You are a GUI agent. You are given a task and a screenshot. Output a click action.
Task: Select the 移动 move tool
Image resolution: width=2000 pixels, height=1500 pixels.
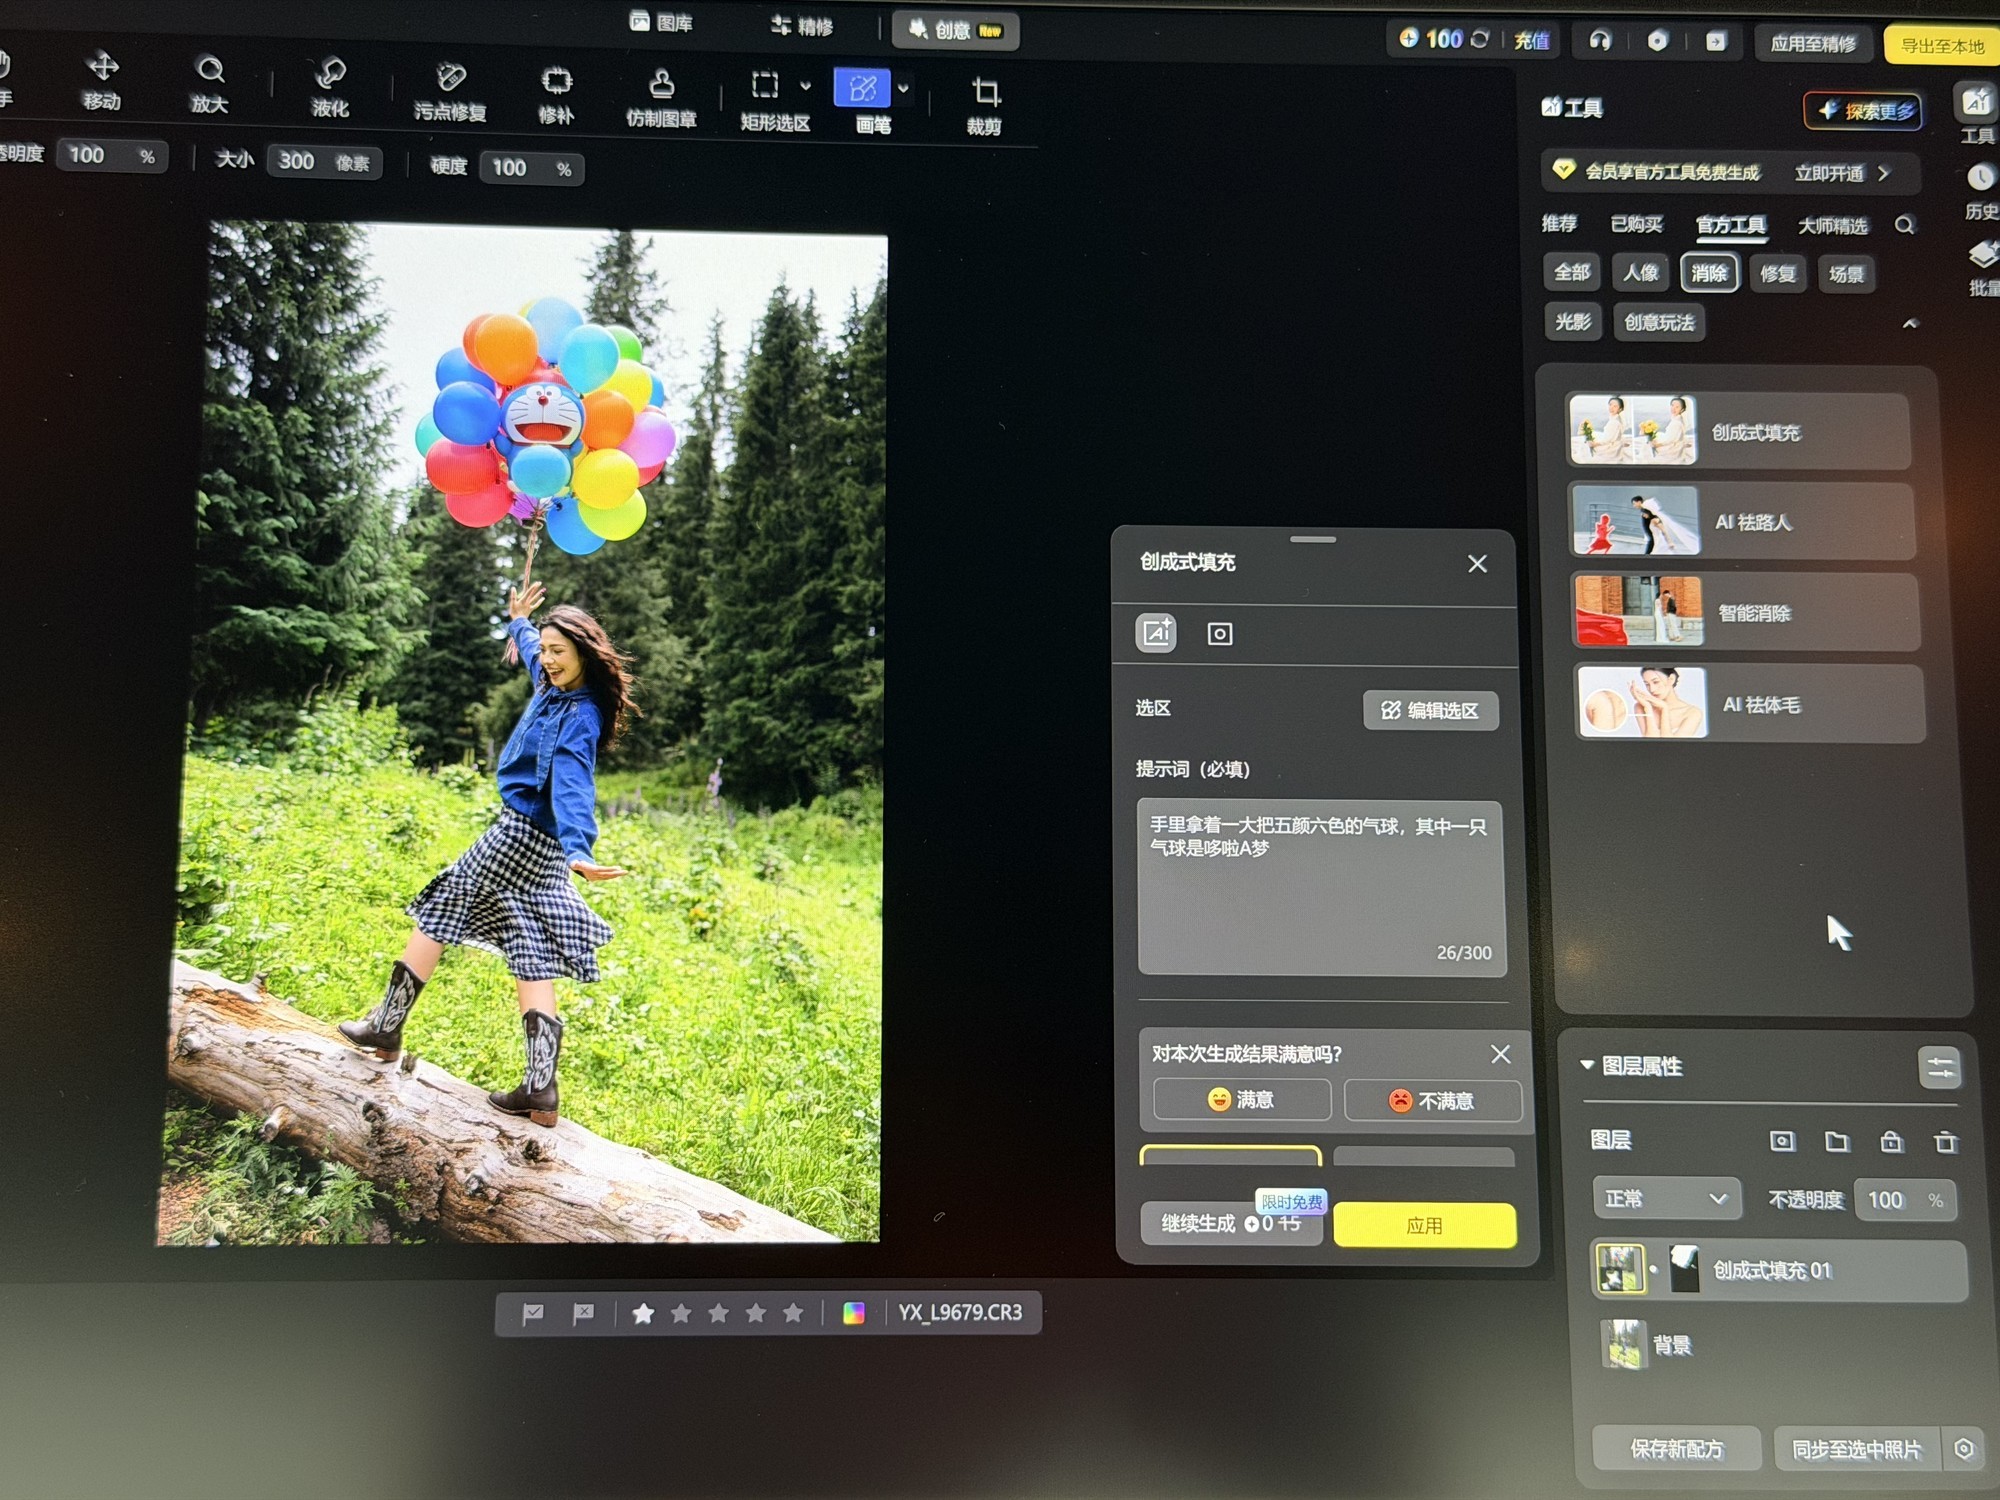click(x=102, y=82)
